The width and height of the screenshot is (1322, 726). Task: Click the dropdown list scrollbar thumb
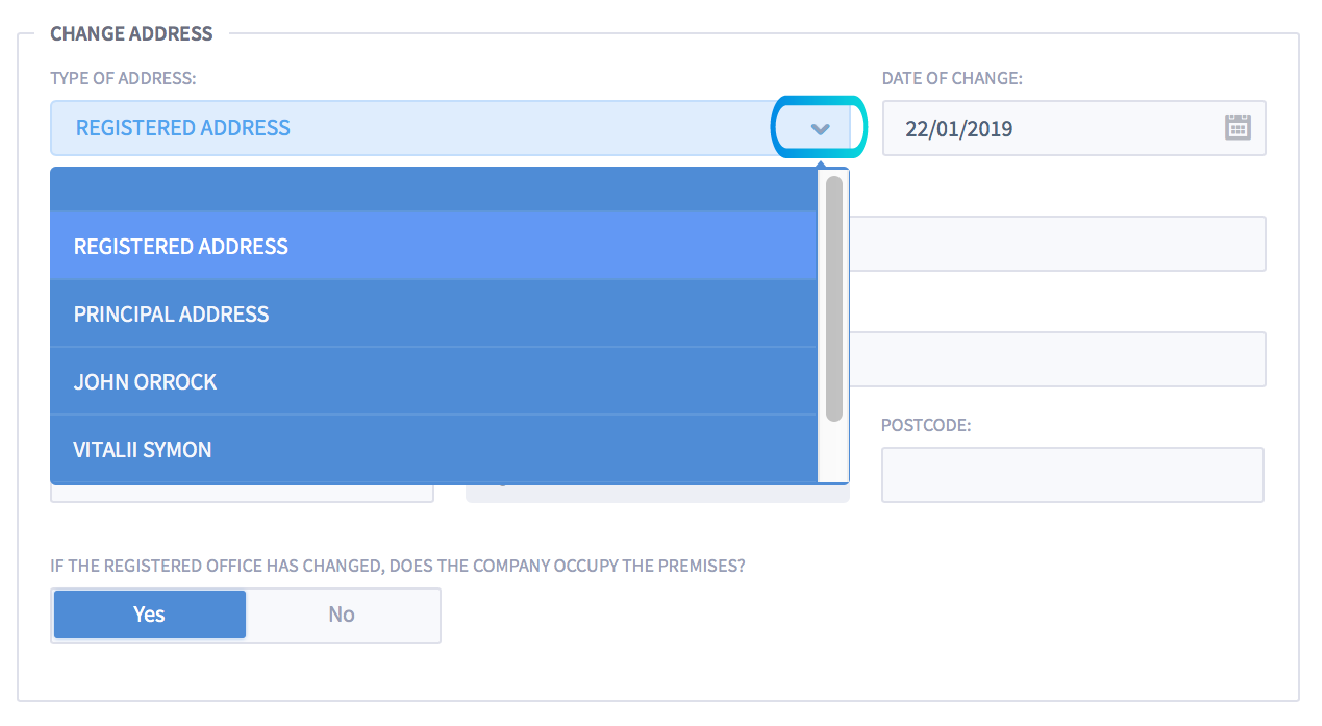(834, 298)
